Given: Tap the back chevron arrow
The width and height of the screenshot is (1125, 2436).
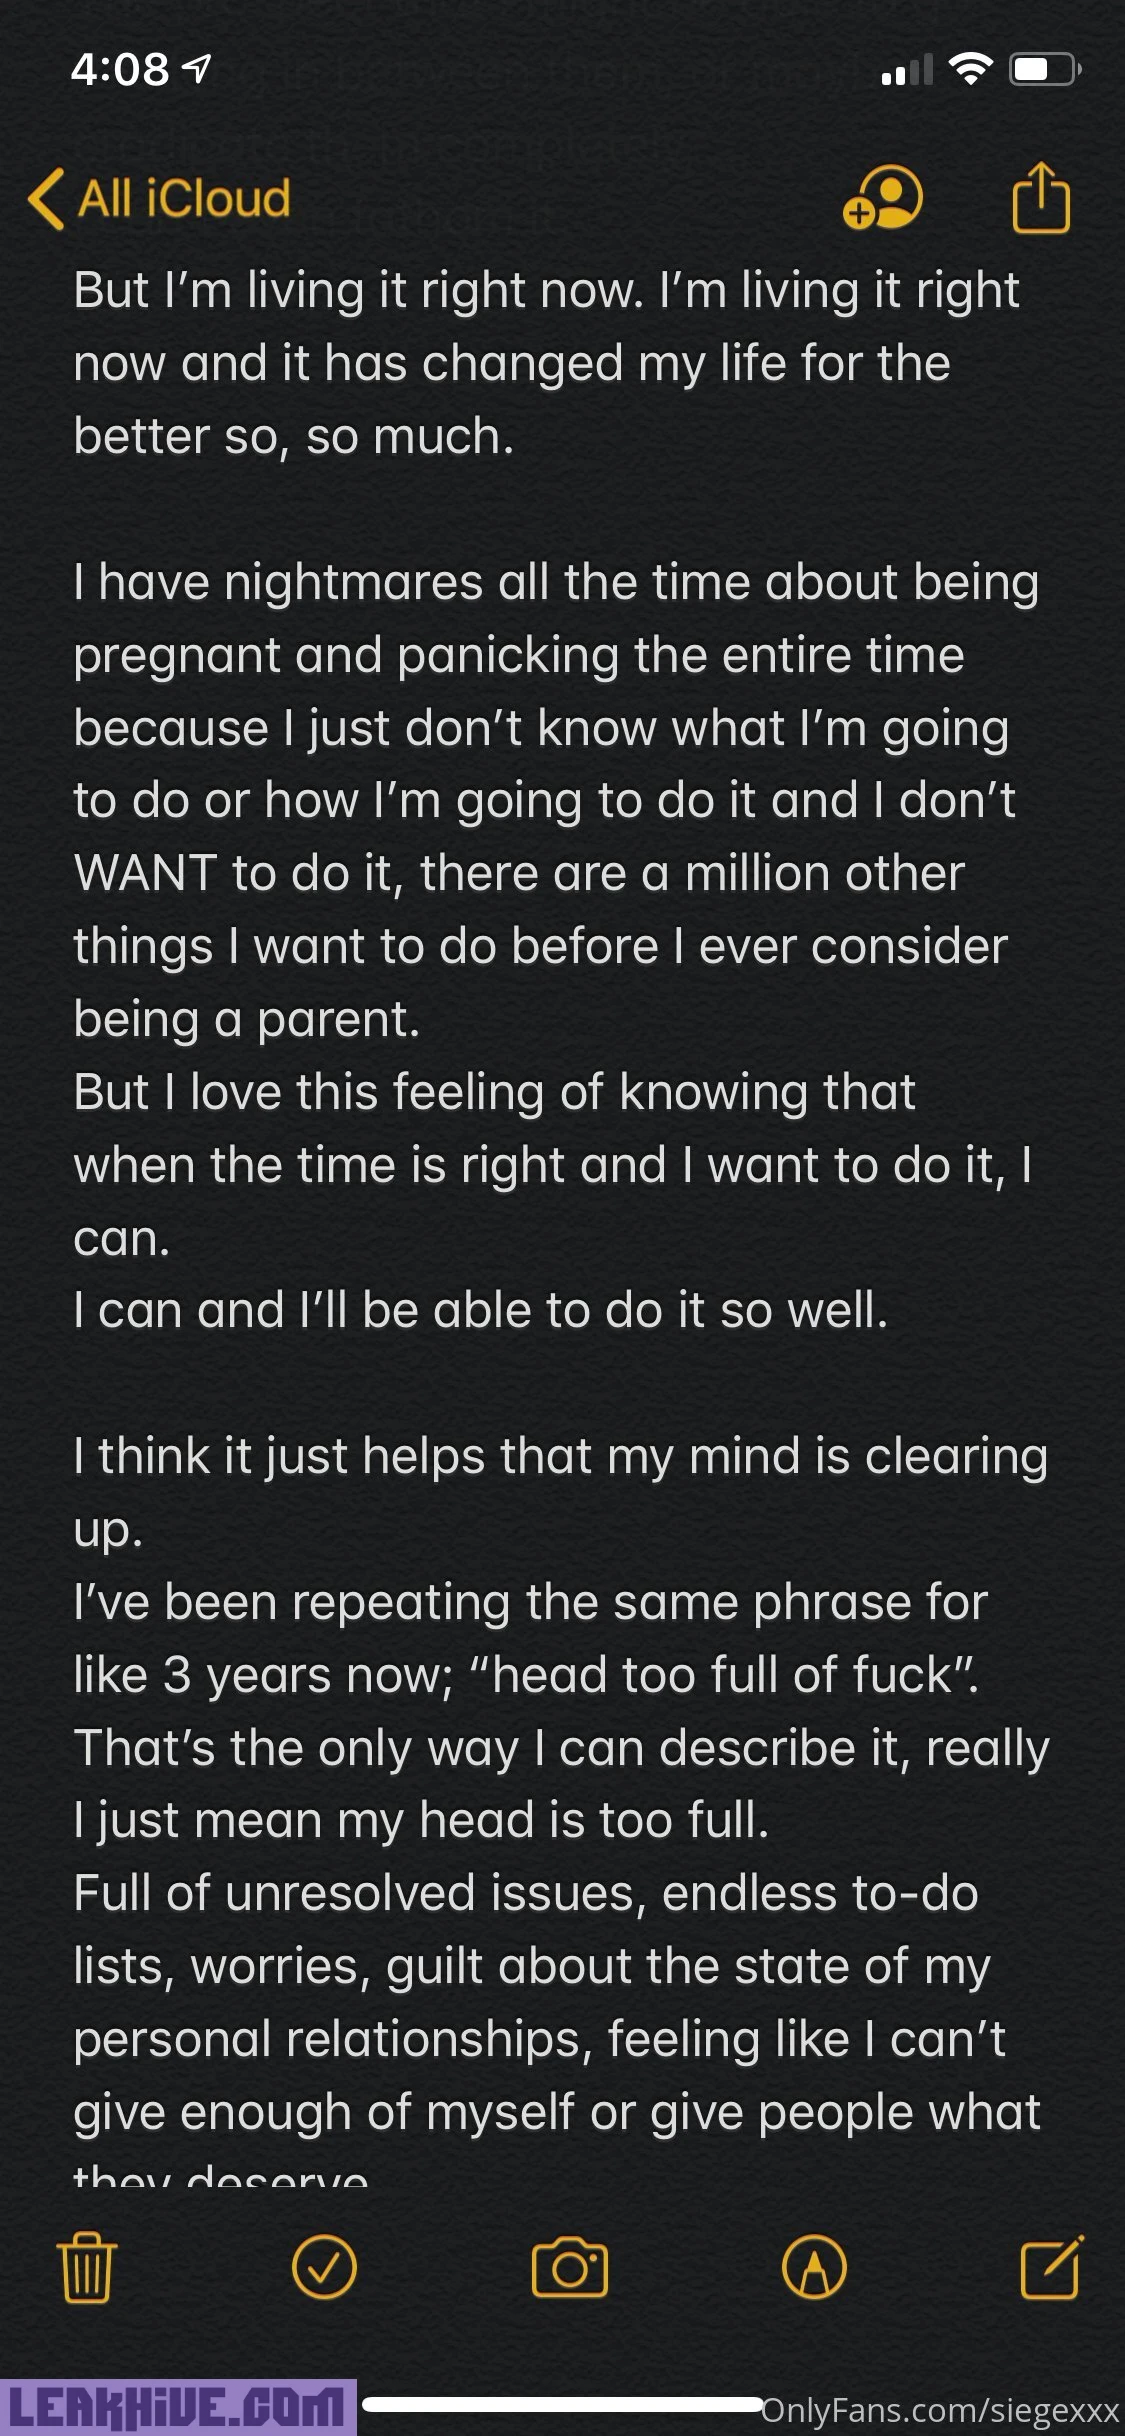Looking at the screenshot, I should coord(46,198).
